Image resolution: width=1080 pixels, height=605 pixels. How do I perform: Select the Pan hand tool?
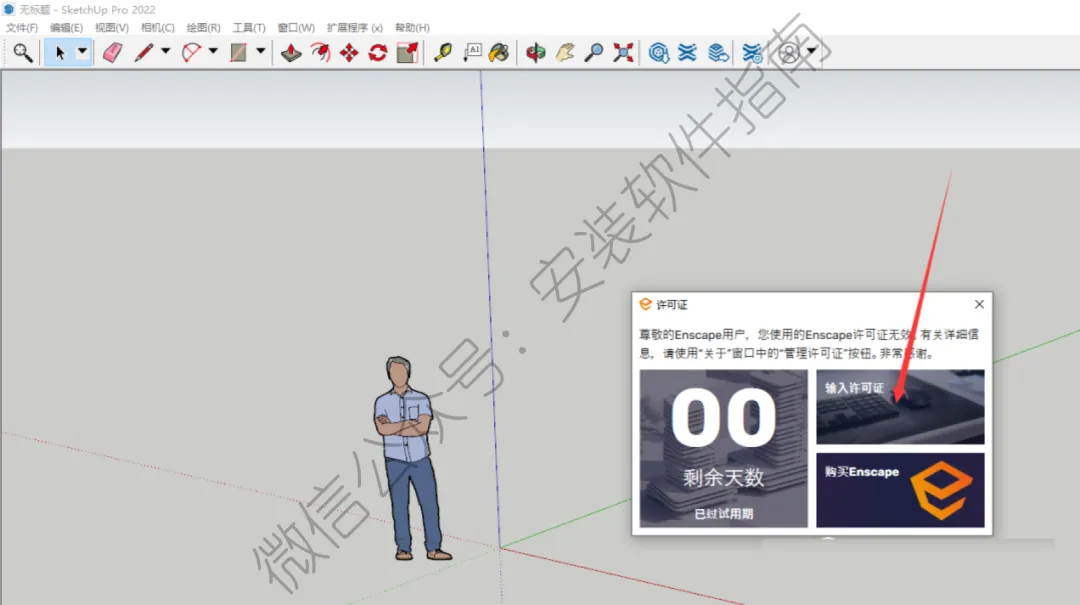[x=565, y=53]
